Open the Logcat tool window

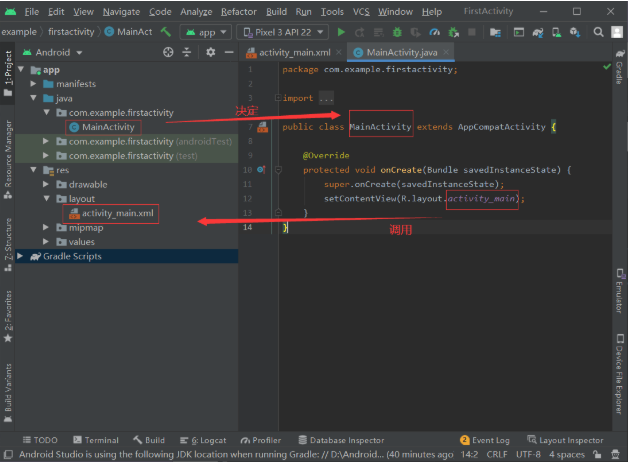click(x=203, y=440)
